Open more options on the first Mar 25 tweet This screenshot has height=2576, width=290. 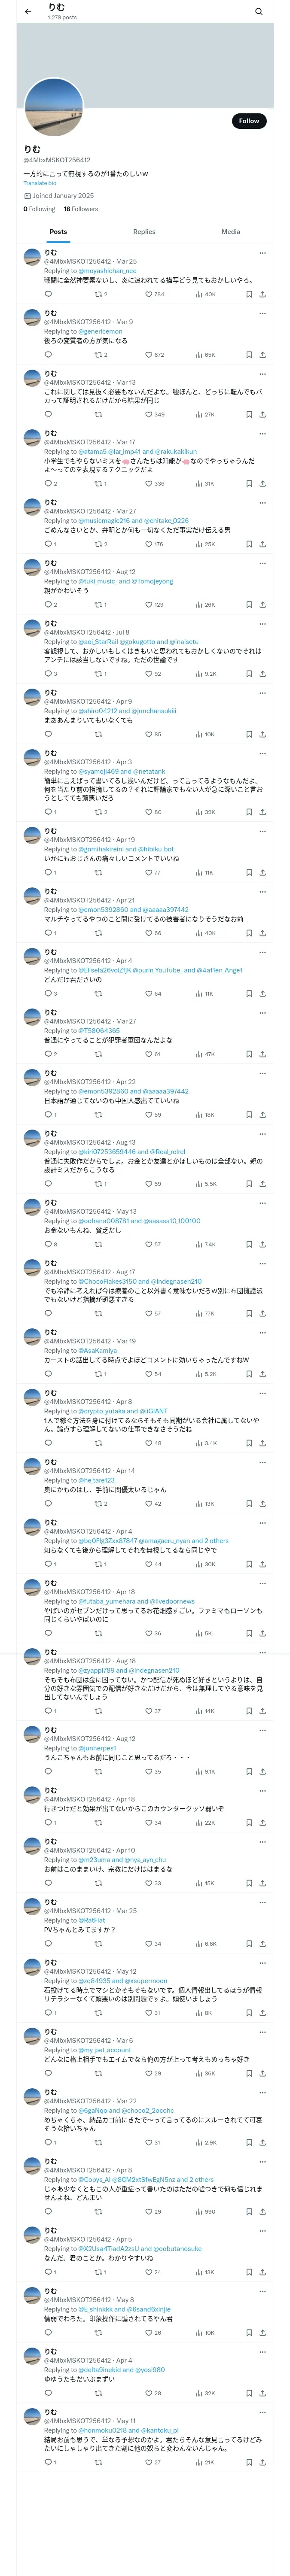[262, 253]
